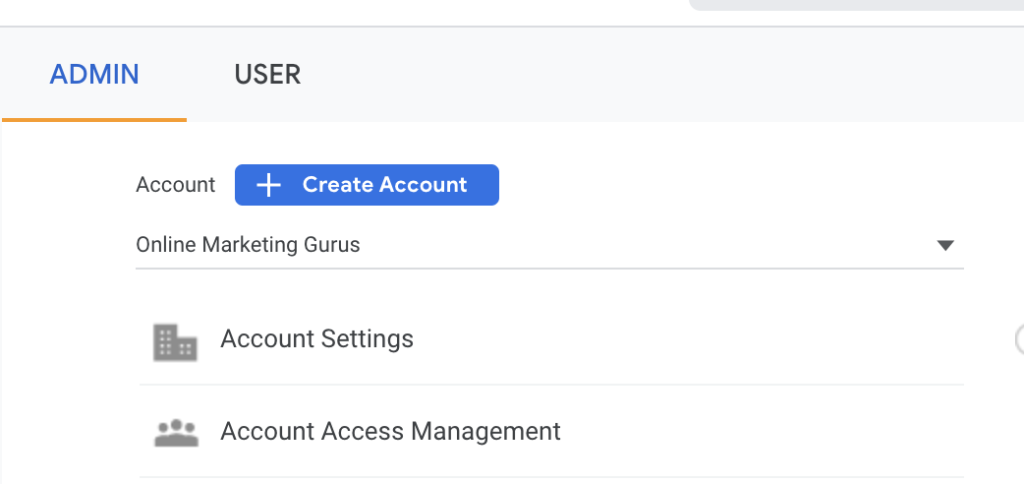1024x484 pixels.
Task: Open Account Settings
Action: coord(551,339)
